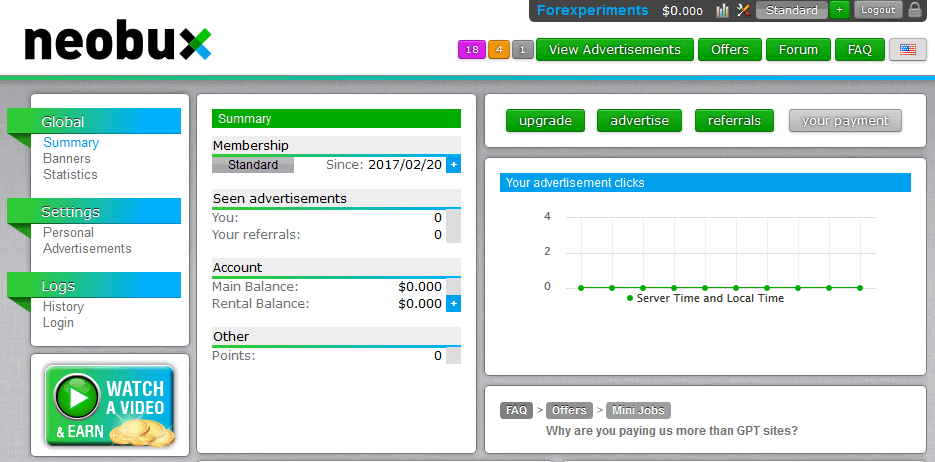
Task: Click 'Why are you paying us more than GPT sites?'
Action: 672,430
